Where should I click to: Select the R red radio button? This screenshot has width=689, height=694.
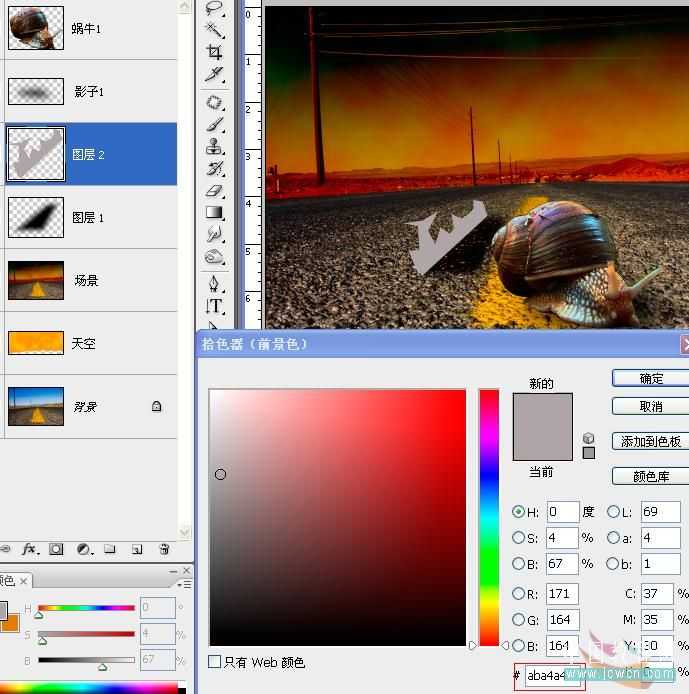[518, 593]
